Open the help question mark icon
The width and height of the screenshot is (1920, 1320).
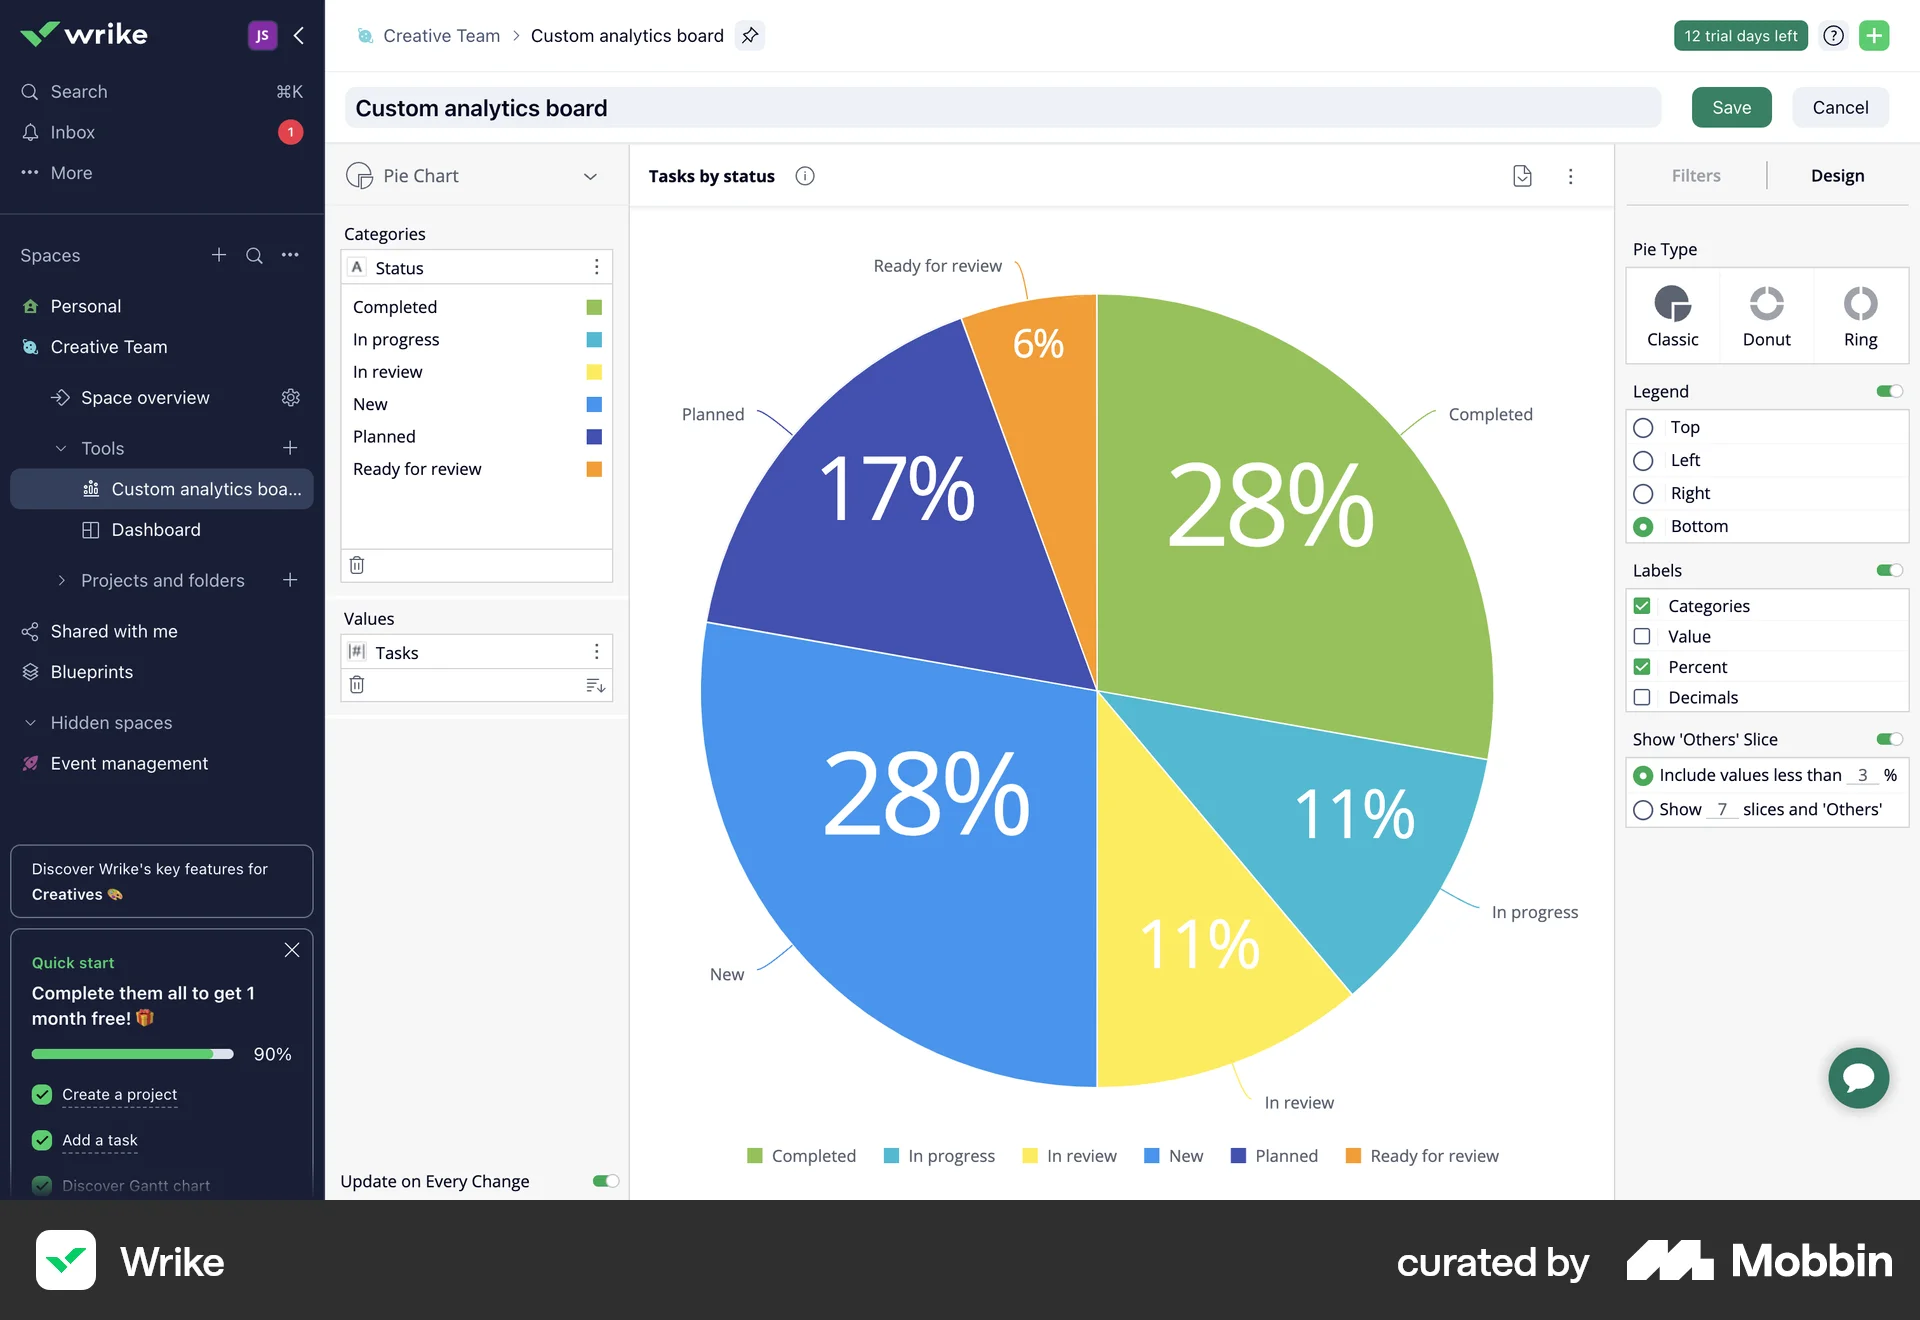tap(1833, 35)
